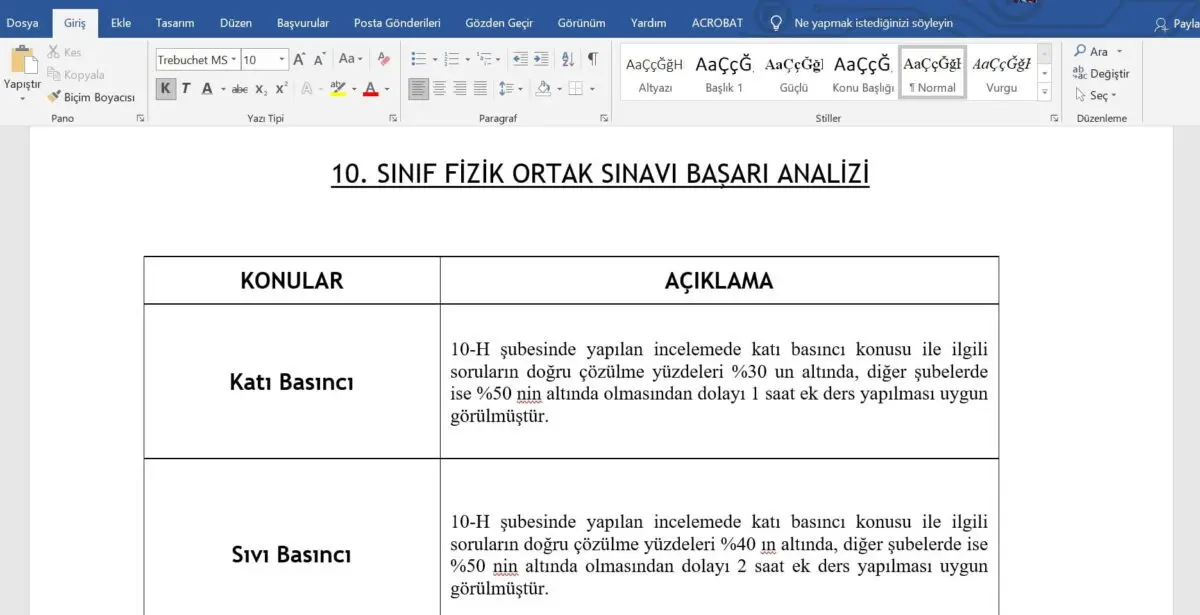Decrease font size with the smaller A
The height and width of the screenshot is (615, 1200).
pyautogui.click(x=320, y=60)
